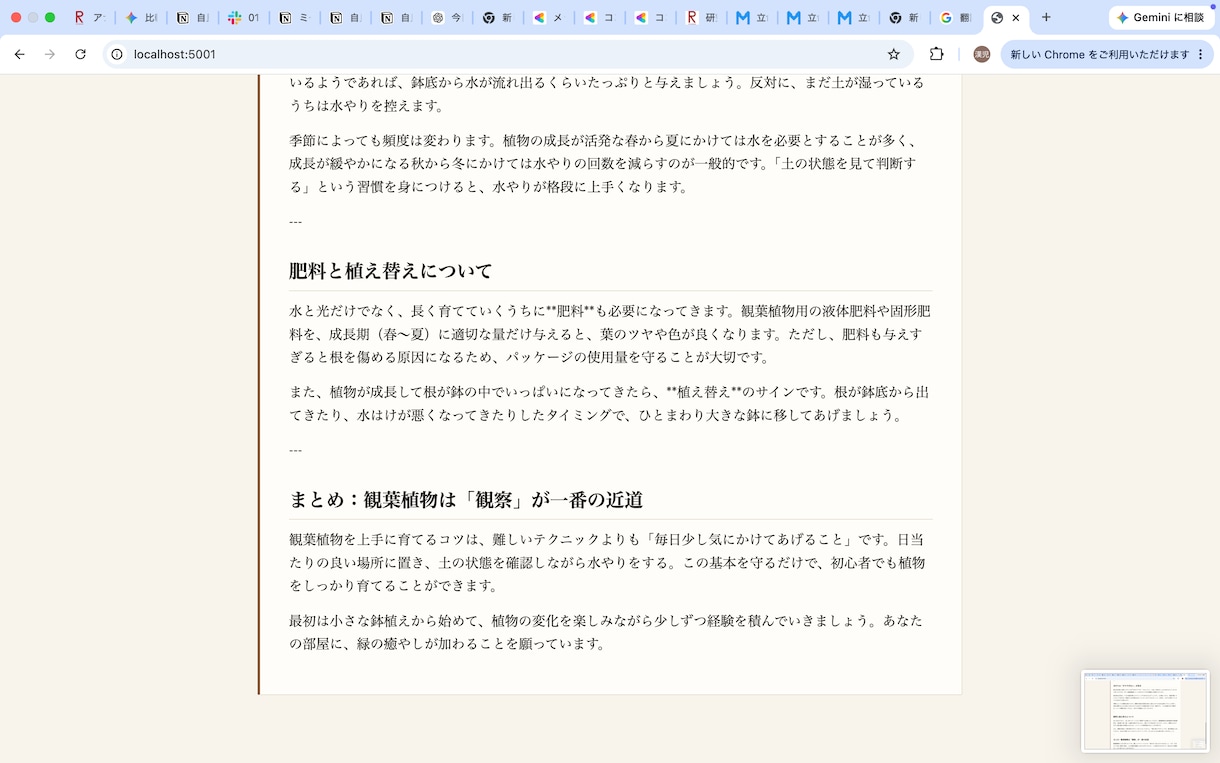Switch to the Slack tab labeled 01
Image resolution: width=1220 pixels, height=763 pixels.
tap(244, 18)
